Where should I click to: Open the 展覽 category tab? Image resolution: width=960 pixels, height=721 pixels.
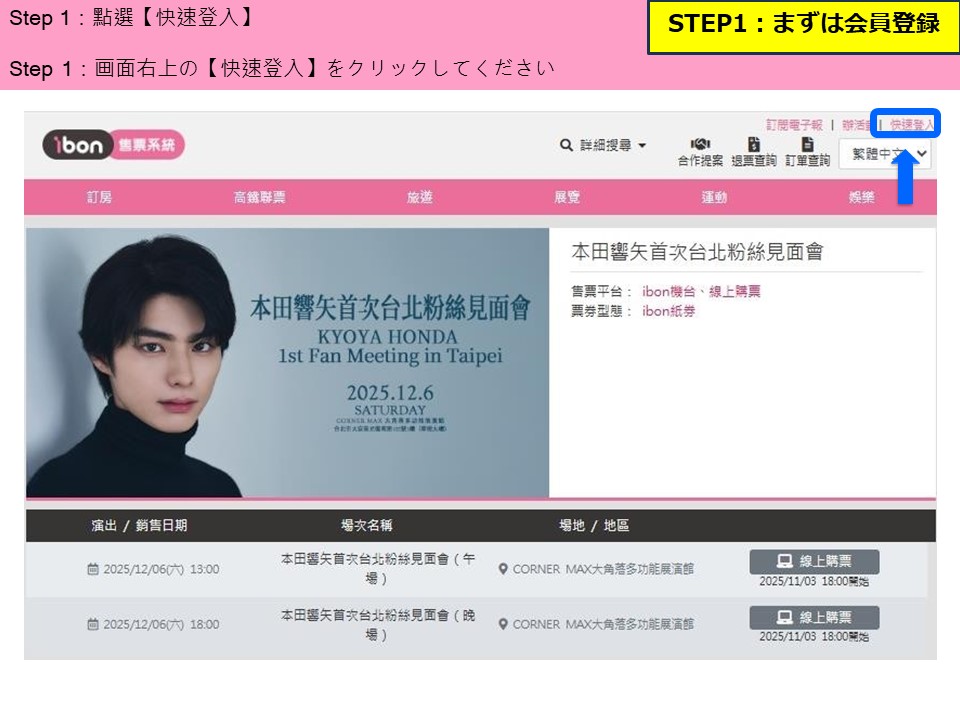tap(567, 197)
